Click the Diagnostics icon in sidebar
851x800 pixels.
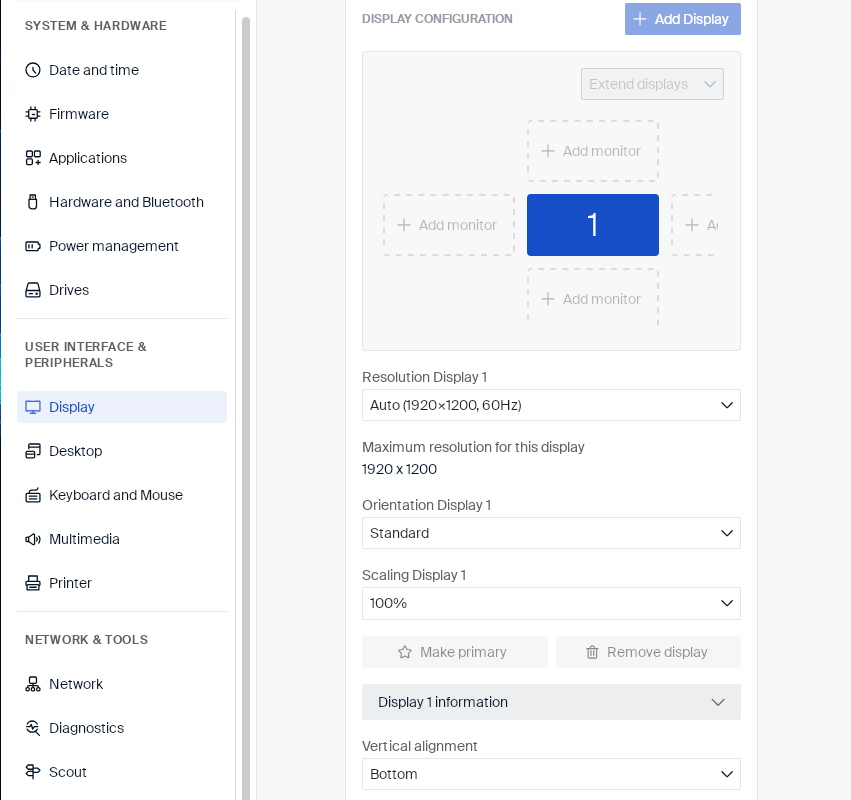pyautogui.click(x=33, y=728)
